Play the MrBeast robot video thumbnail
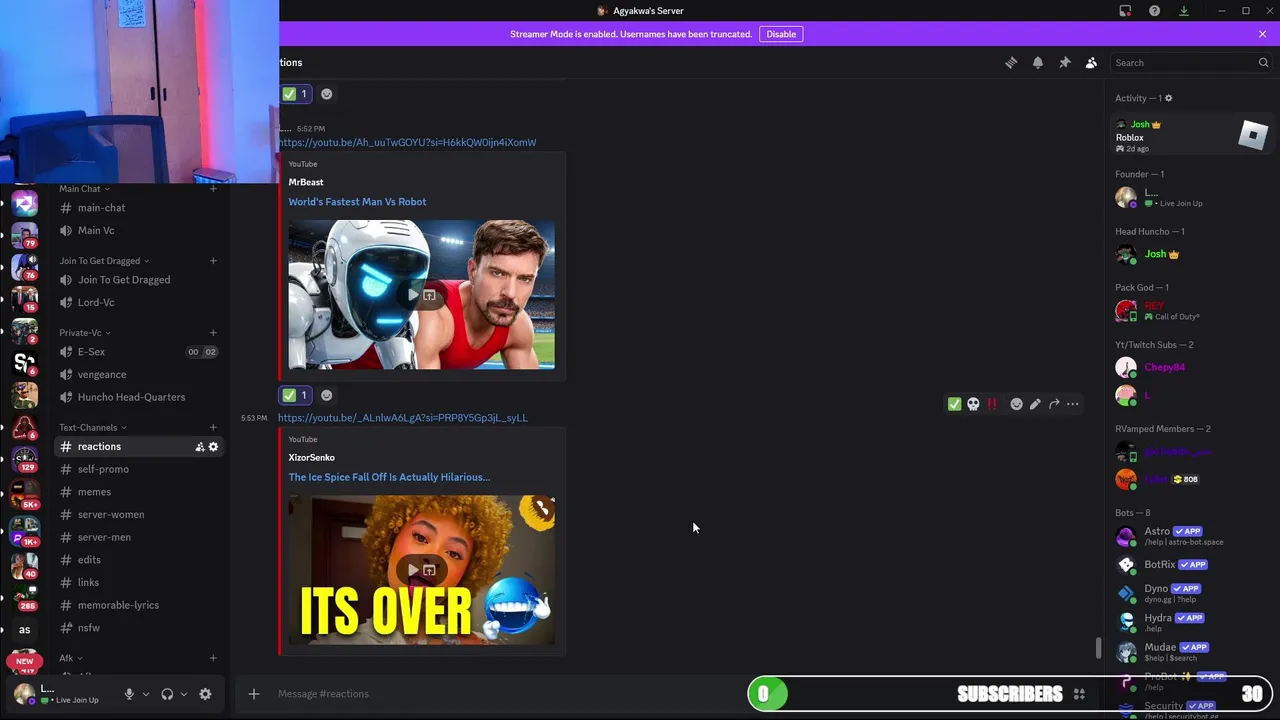The height and width of the screenshot is (720, 1280). pos(413,295)
